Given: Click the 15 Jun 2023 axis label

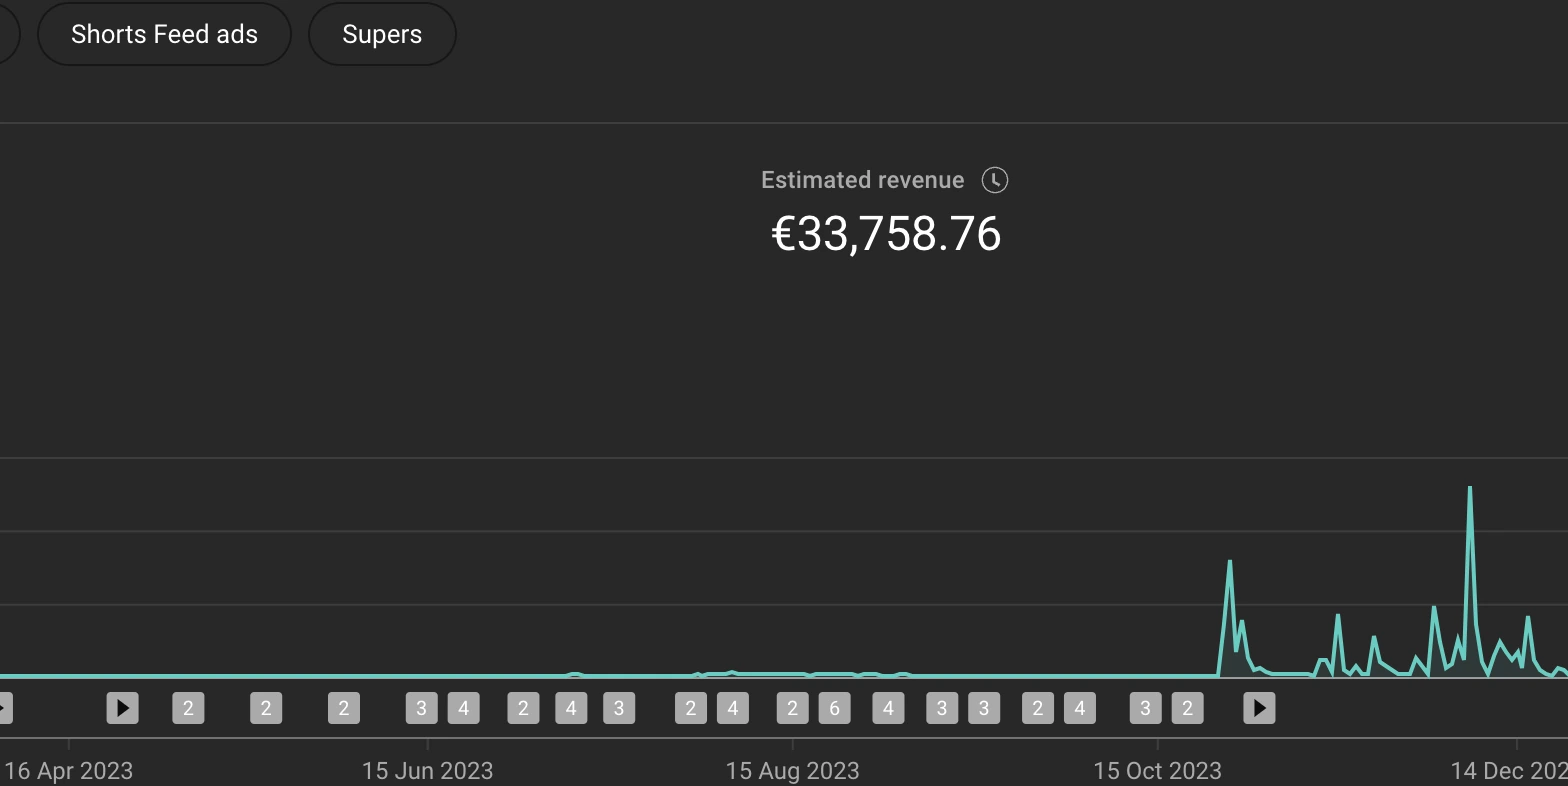Looking at the screenshot, I should tap(427, 771).
